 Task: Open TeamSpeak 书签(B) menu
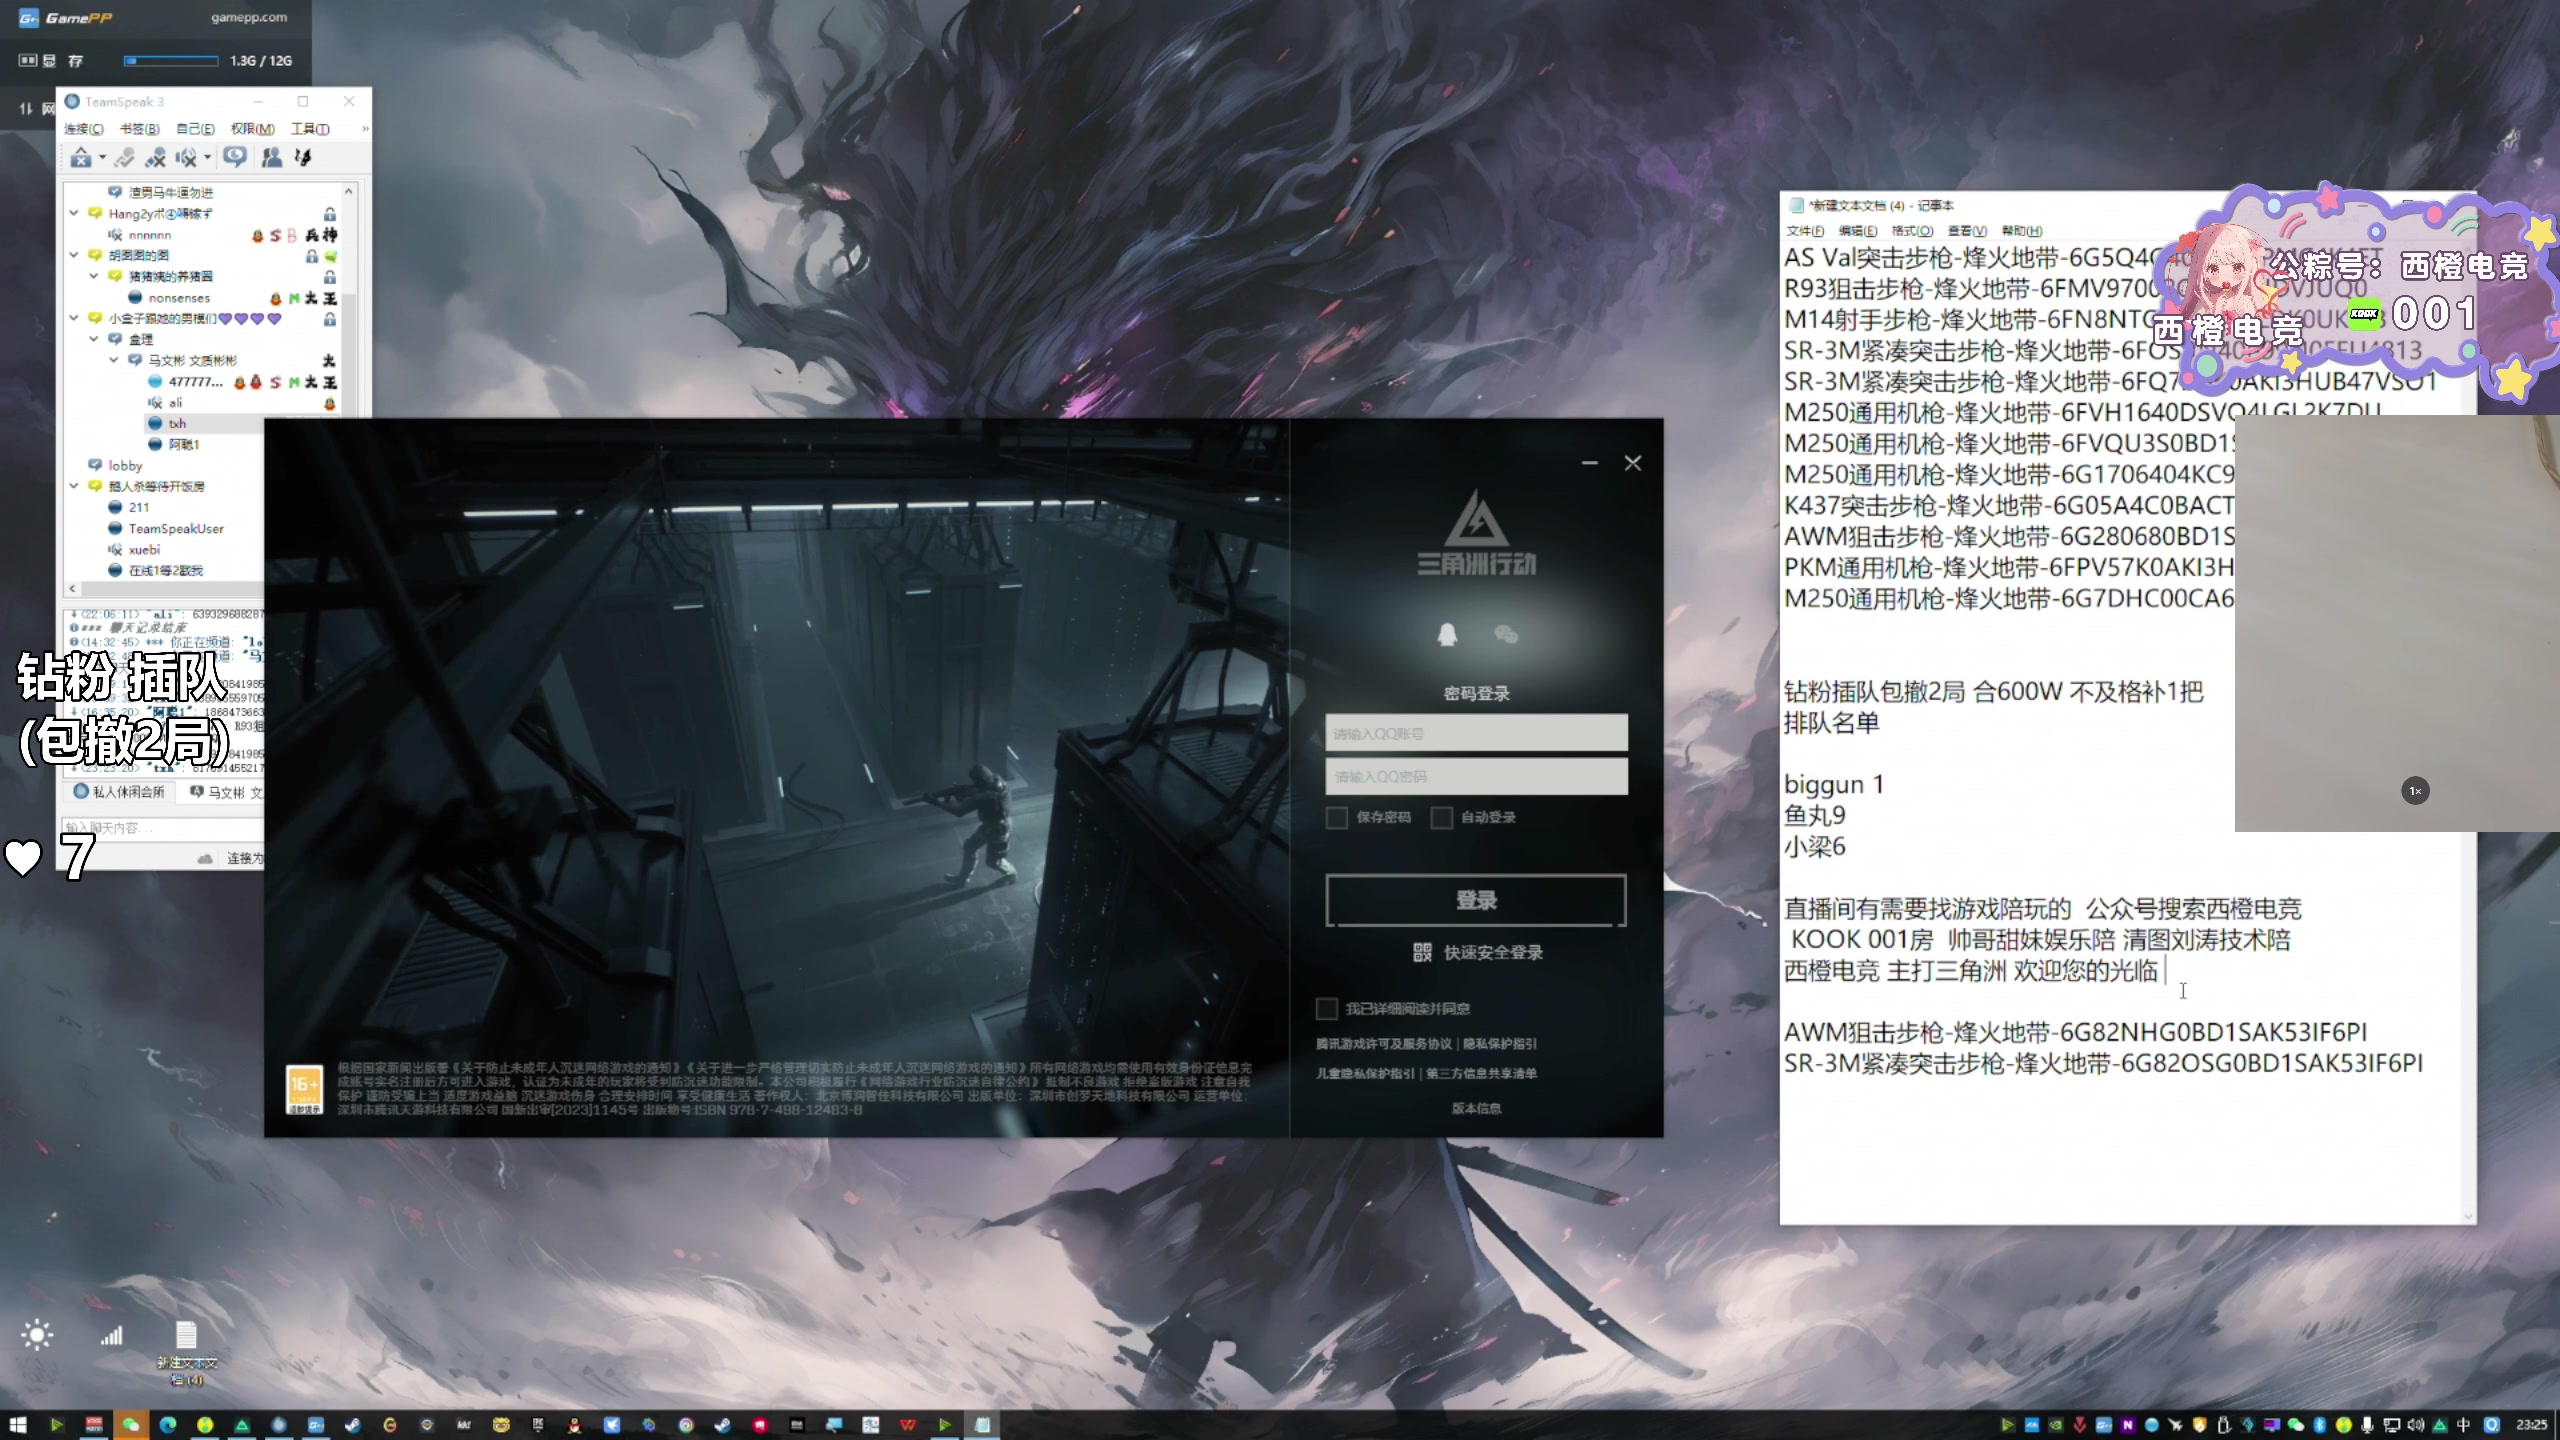pos(140,129)
